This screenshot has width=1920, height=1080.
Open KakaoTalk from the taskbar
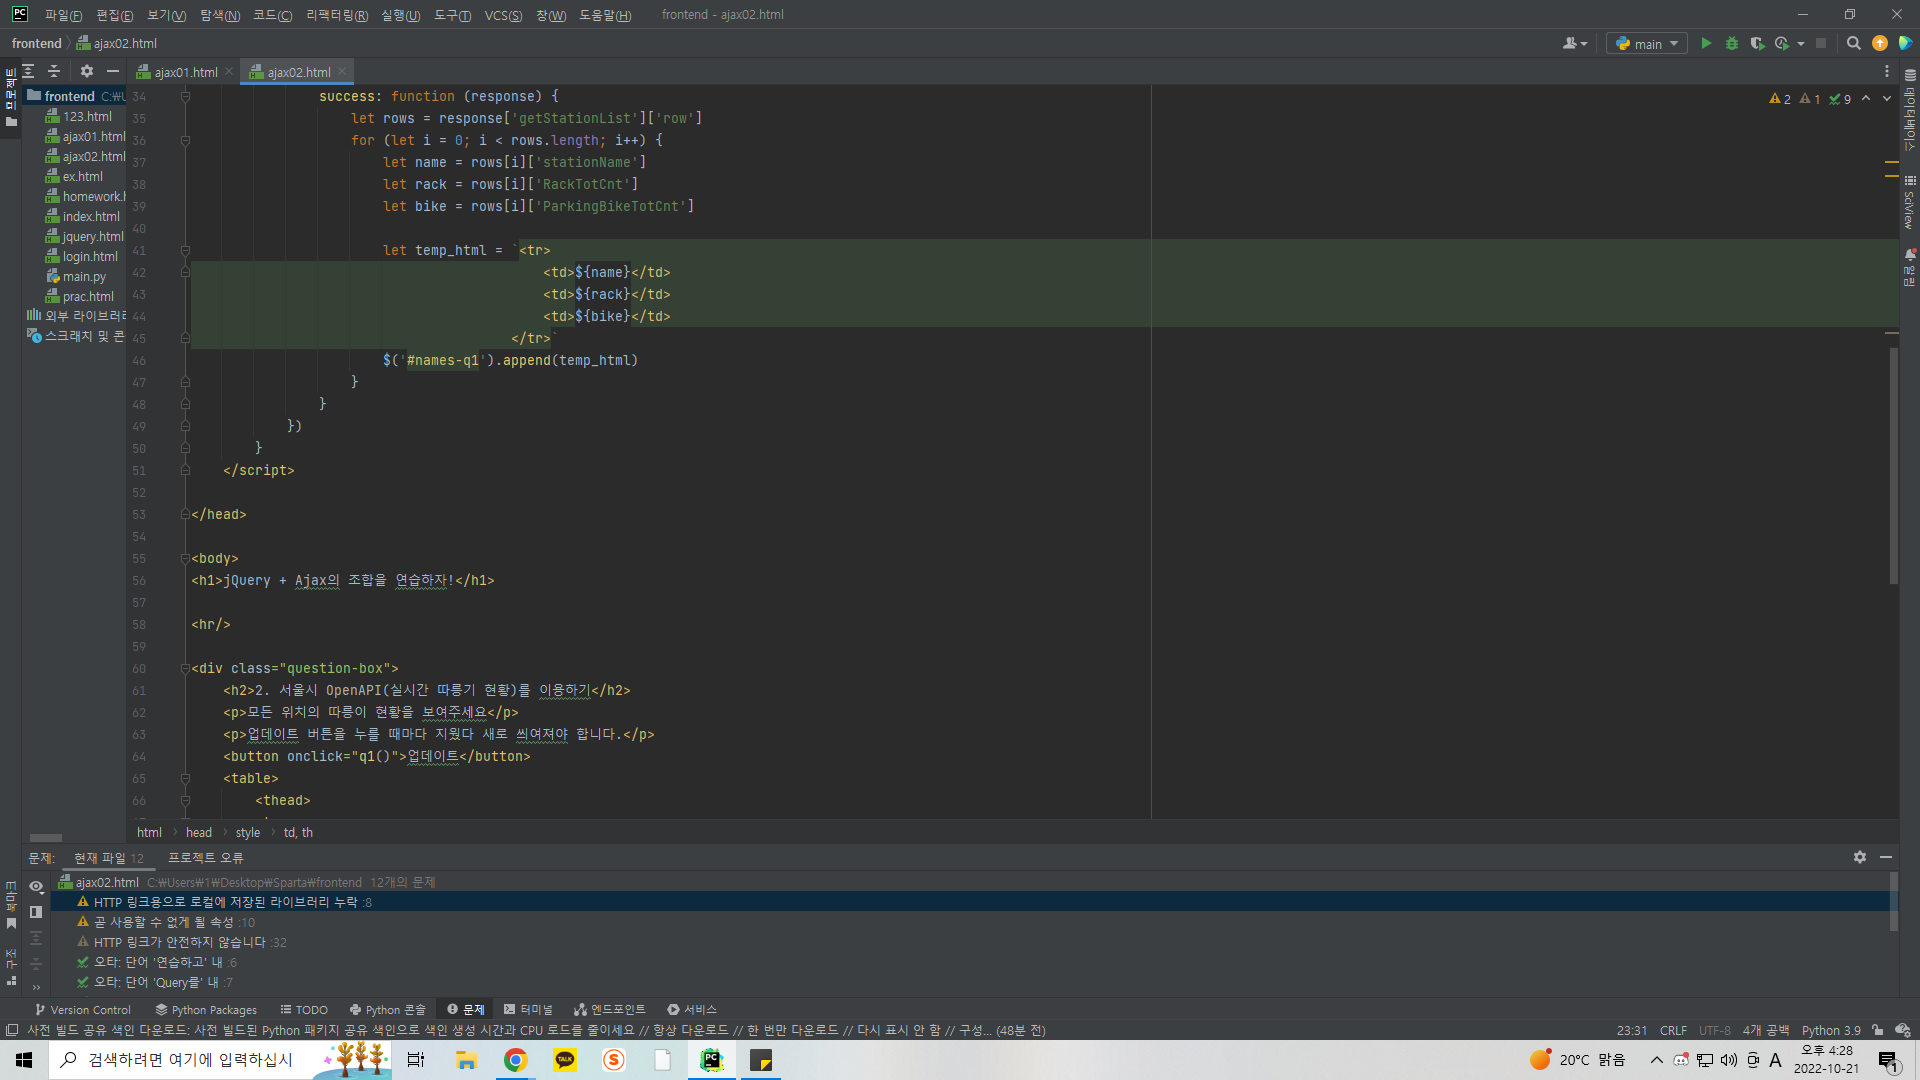tap(565, 1060)
